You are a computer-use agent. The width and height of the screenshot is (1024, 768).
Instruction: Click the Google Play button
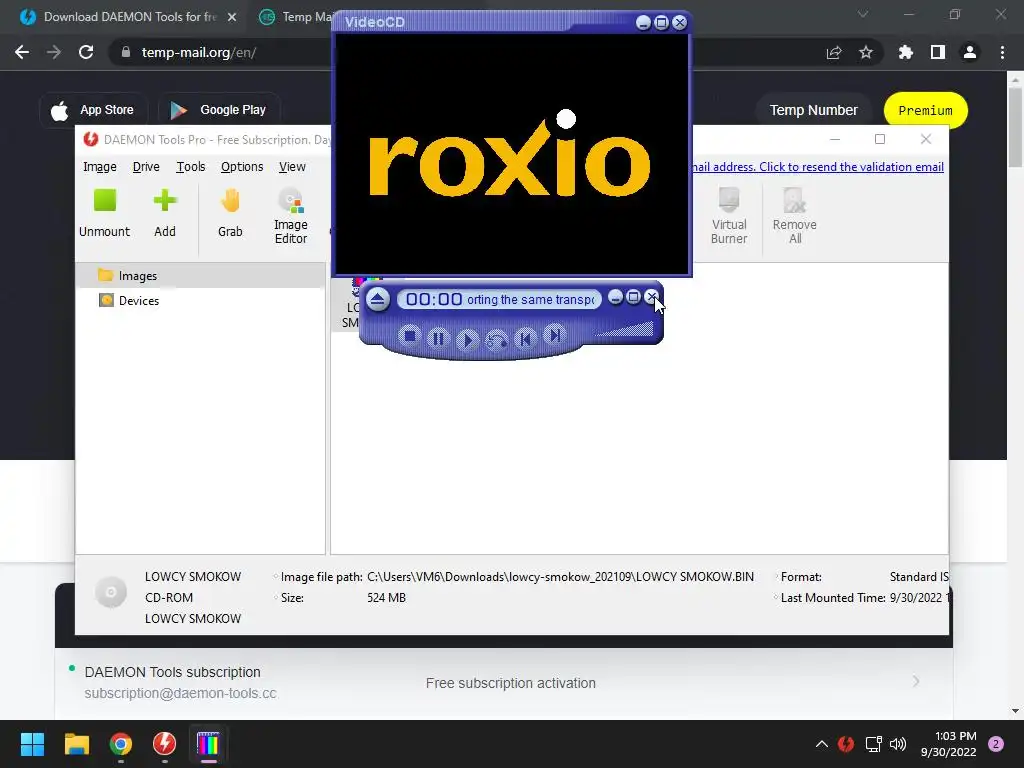point(219,110)
